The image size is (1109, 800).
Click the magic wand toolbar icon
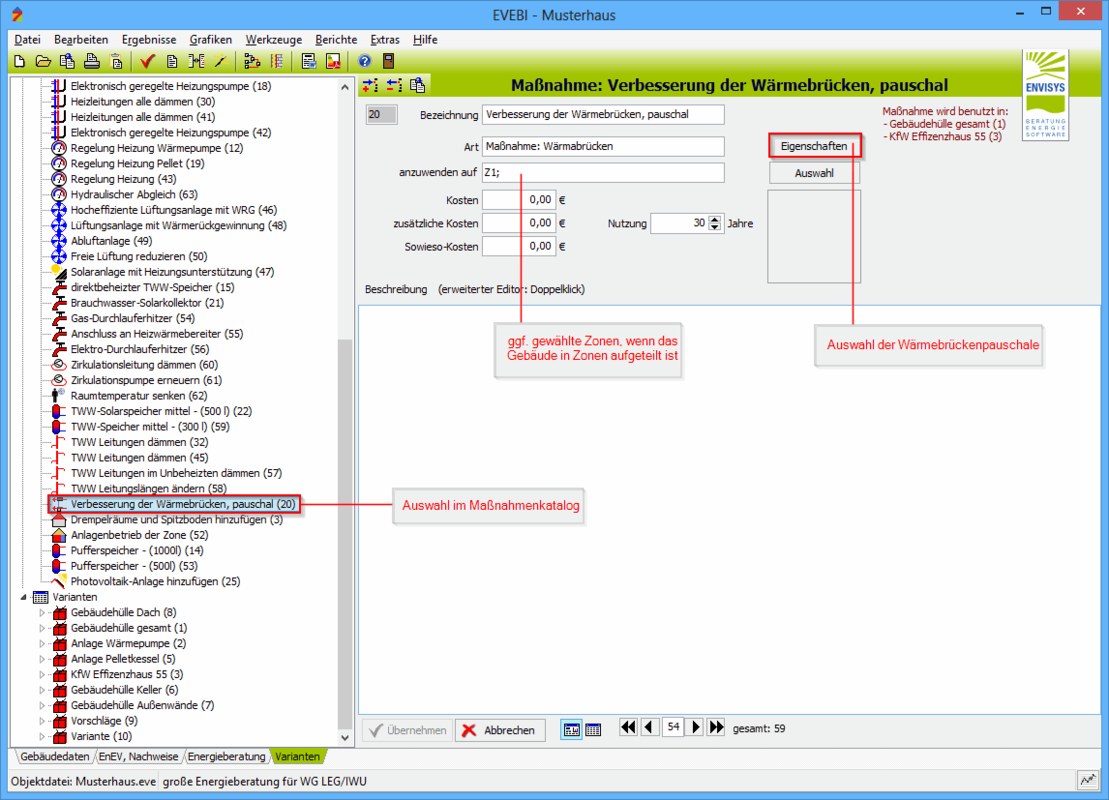(x=220, y=61)
